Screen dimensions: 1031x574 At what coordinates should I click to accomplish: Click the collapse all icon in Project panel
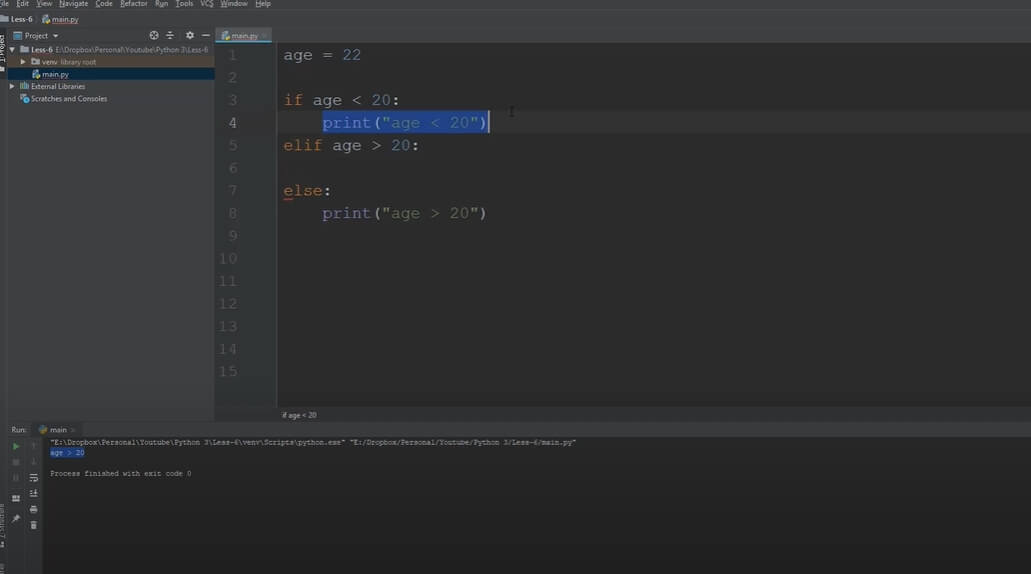(x=170, y=36)
